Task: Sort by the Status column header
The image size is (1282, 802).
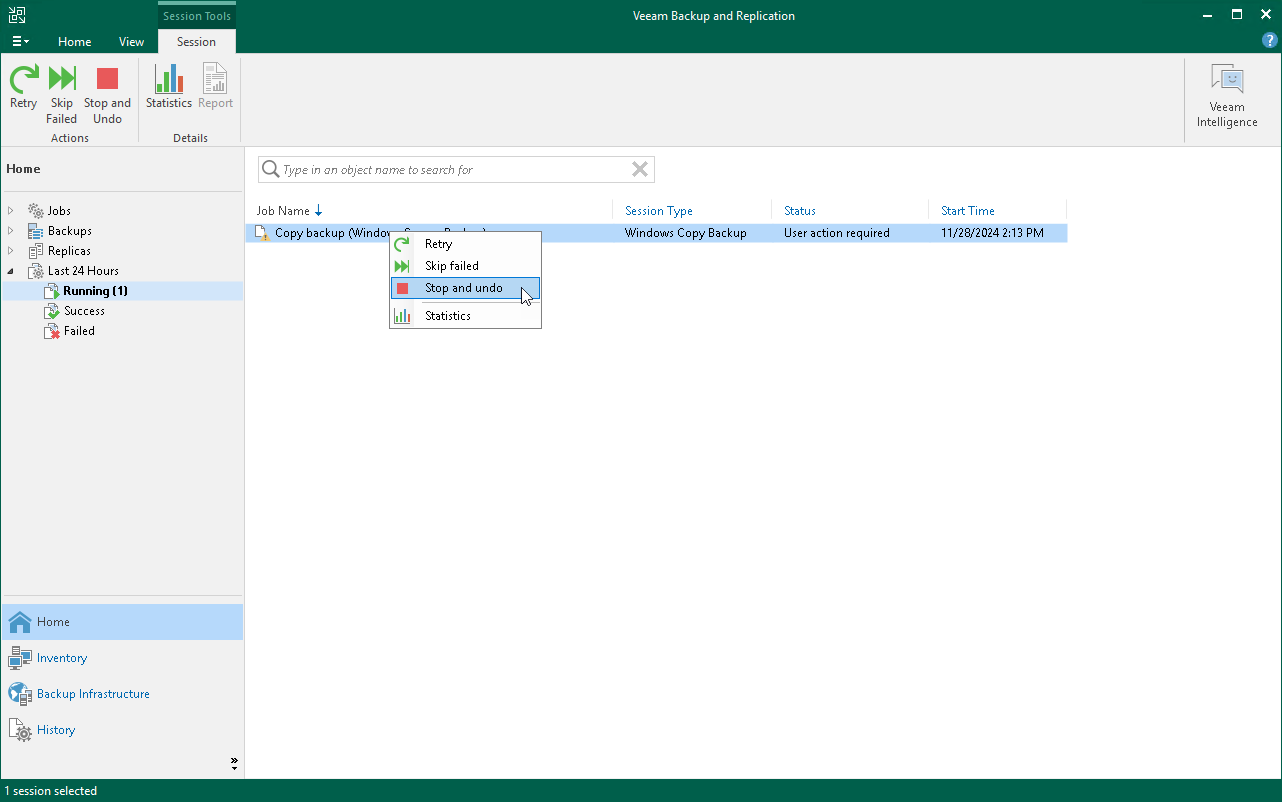Action: 800,211
